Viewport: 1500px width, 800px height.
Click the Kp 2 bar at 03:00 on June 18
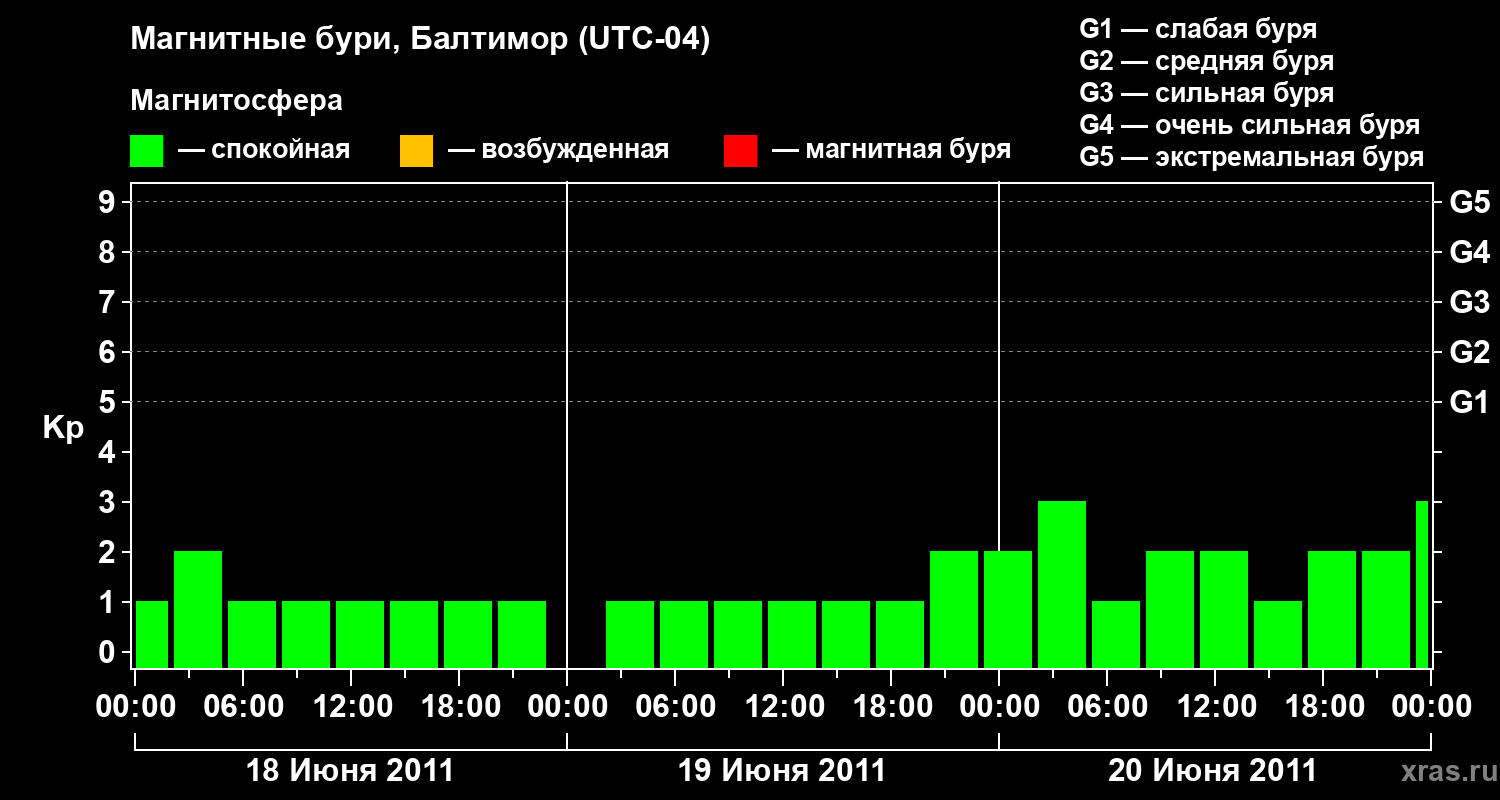198,610
